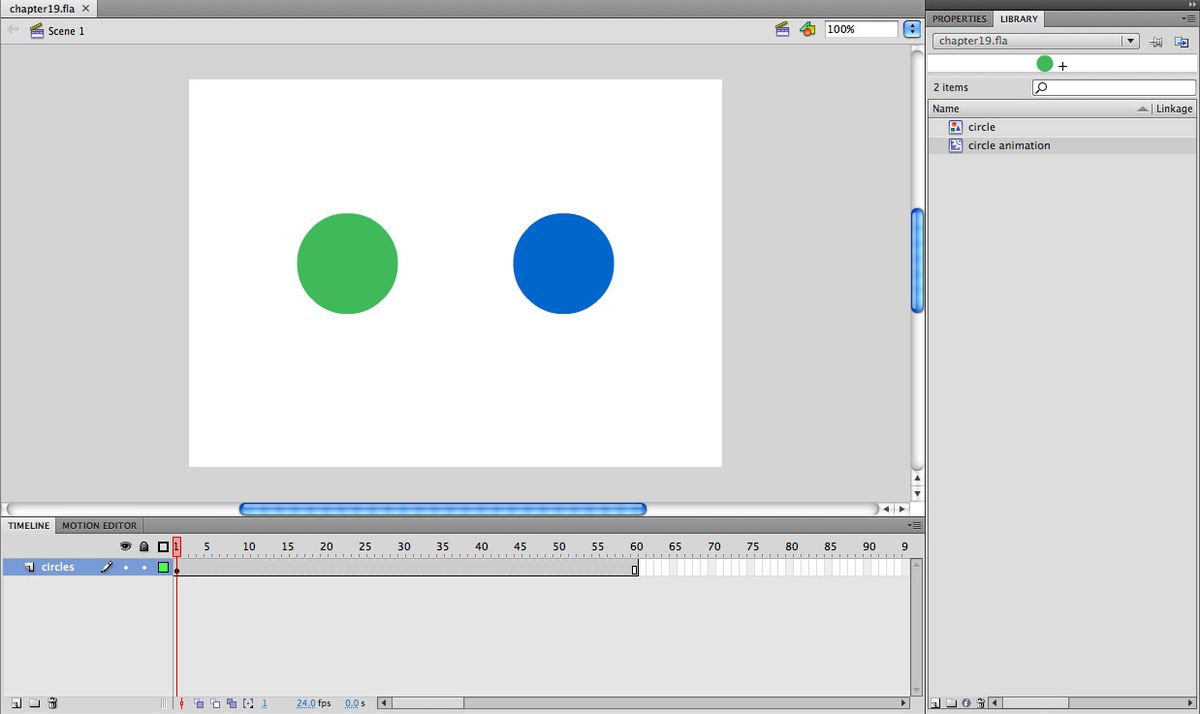
Task: Open the stage zoom level dropdown
Action: pyautogui.click(x=910, y=30)
